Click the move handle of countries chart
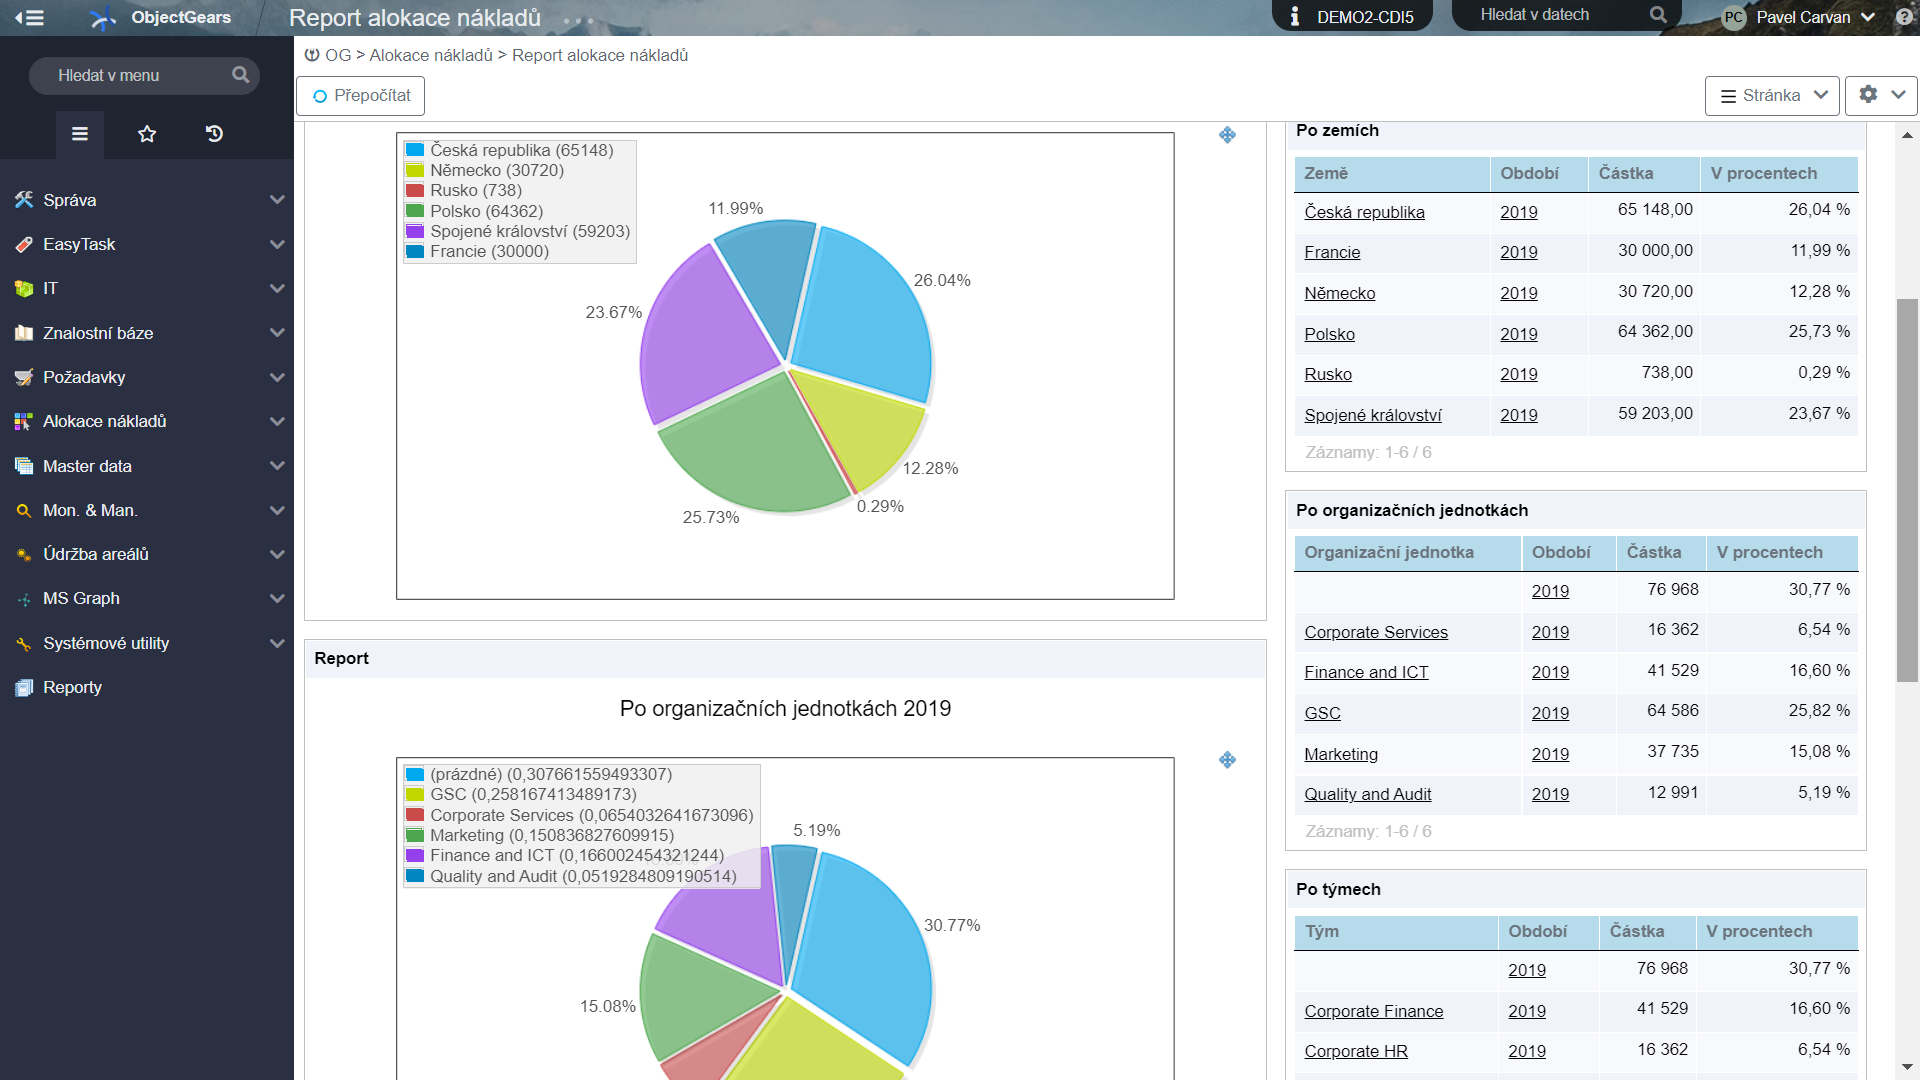The width and height of the screenshot is (1920, 1080). 1227,135
